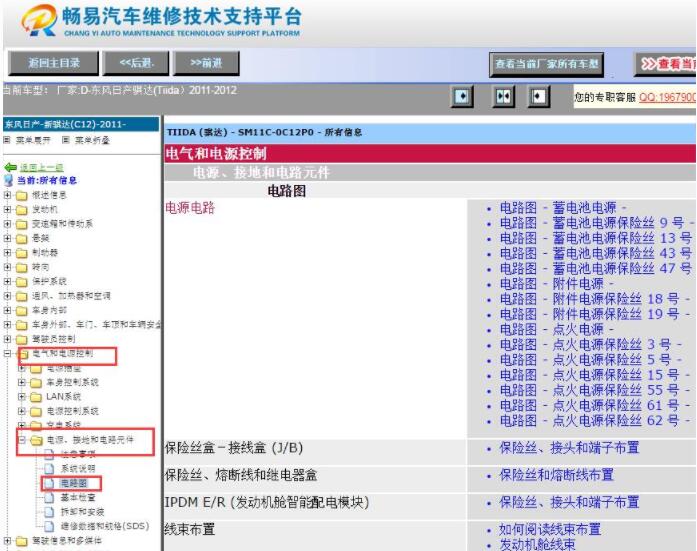Open link 点火电源保险丝 5 号
Viewport: 697px width, 551px height.
pyautogui.click(x=591, y=359)
